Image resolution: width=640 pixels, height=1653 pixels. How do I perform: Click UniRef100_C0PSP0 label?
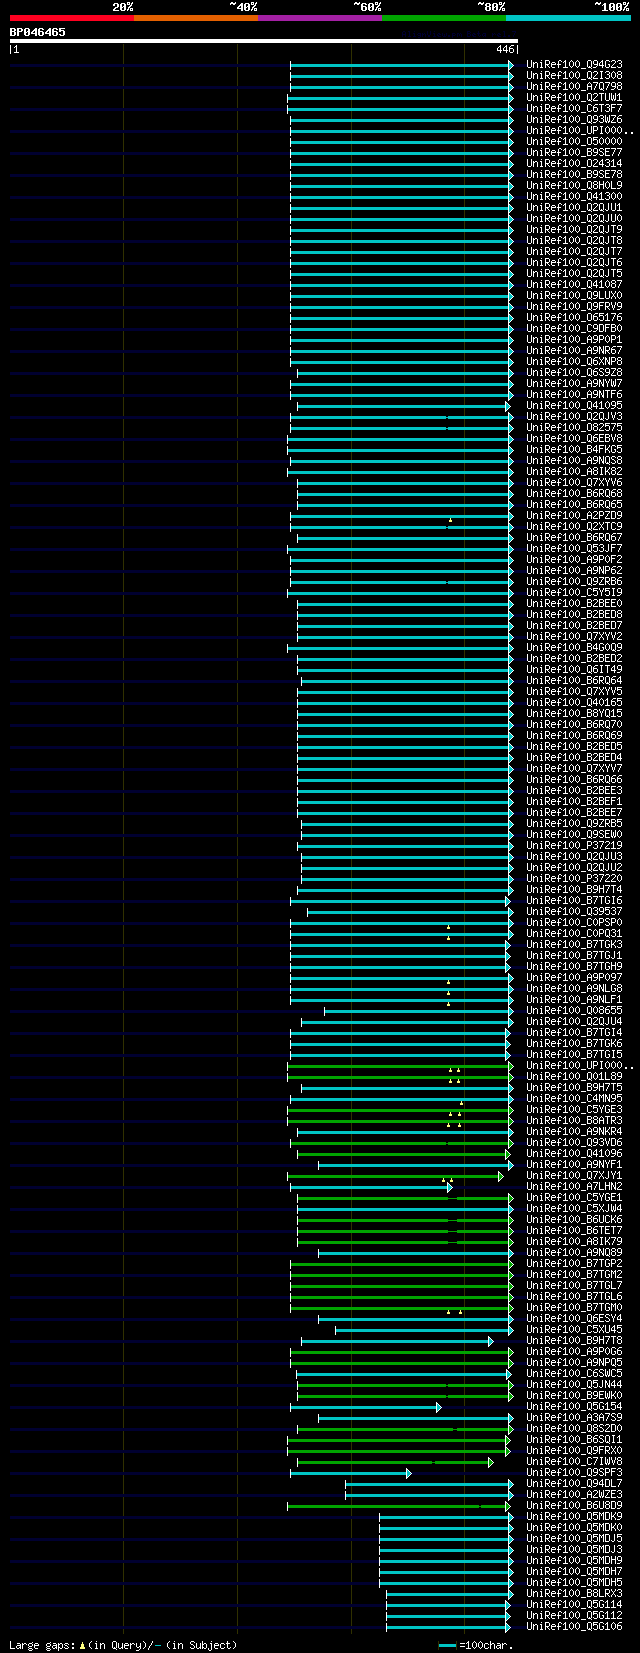point(574,922)
